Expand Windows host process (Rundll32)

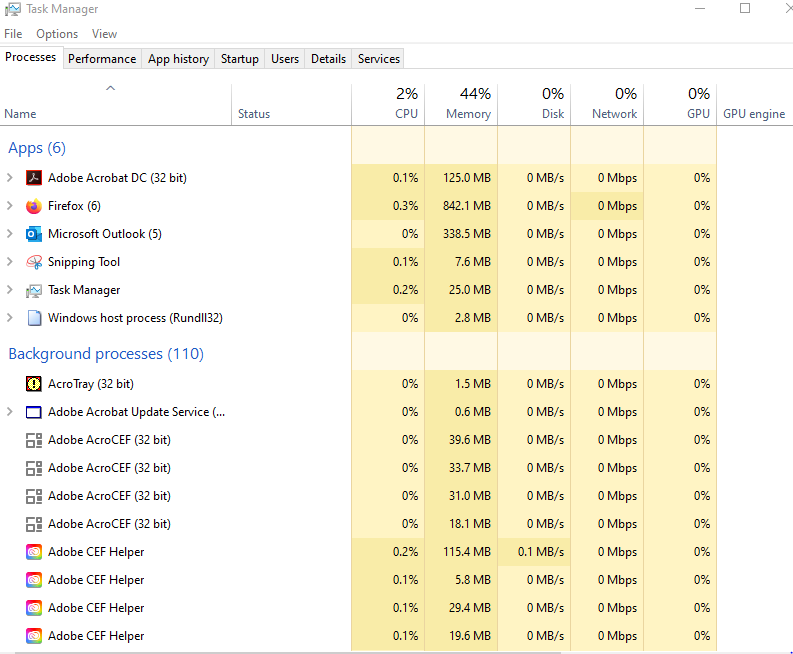10,318
